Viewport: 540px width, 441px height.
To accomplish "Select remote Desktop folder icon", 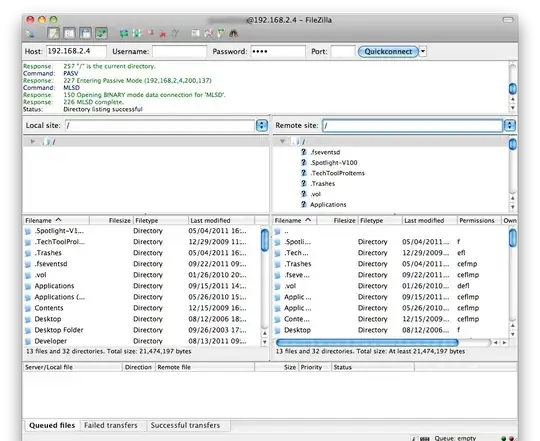I will pos(278,330).
